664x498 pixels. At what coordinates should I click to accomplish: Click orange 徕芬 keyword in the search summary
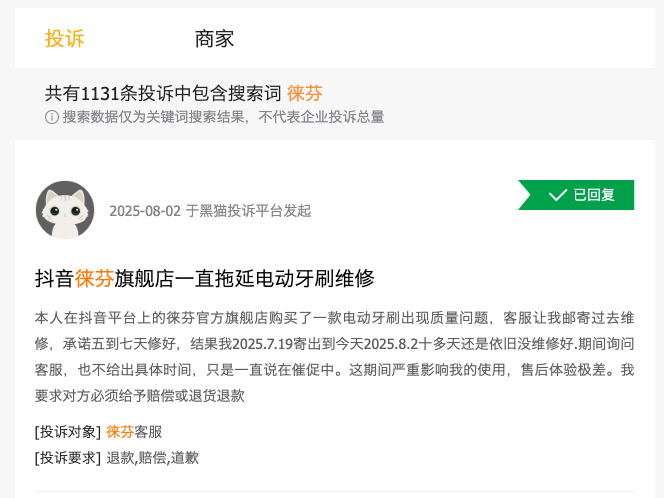[304, 93]
